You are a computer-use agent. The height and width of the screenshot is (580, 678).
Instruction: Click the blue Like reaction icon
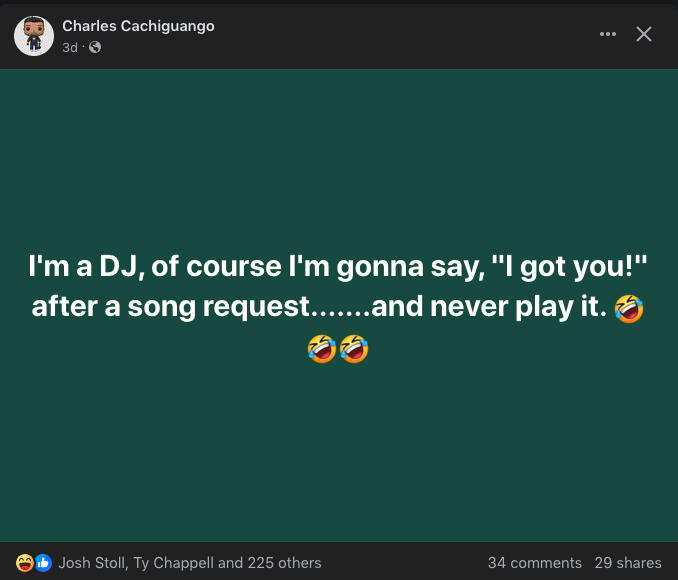(x=43, y=563)
